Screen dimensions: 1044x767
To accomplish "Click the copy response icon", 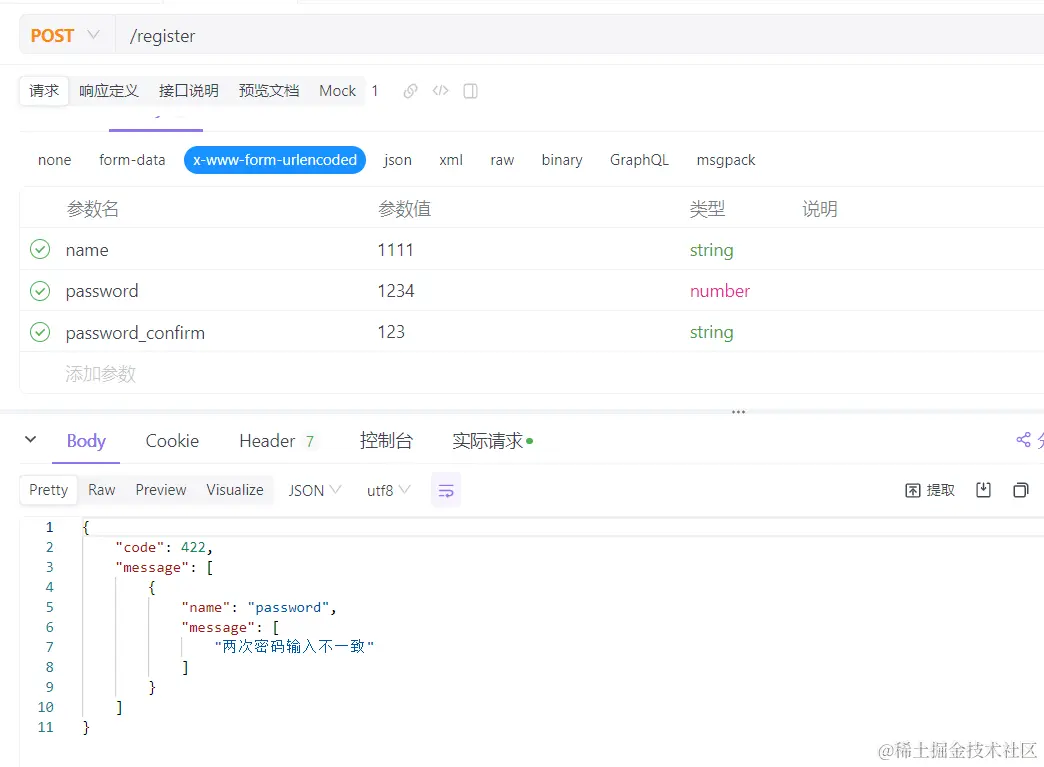I will click(1021, 490).
